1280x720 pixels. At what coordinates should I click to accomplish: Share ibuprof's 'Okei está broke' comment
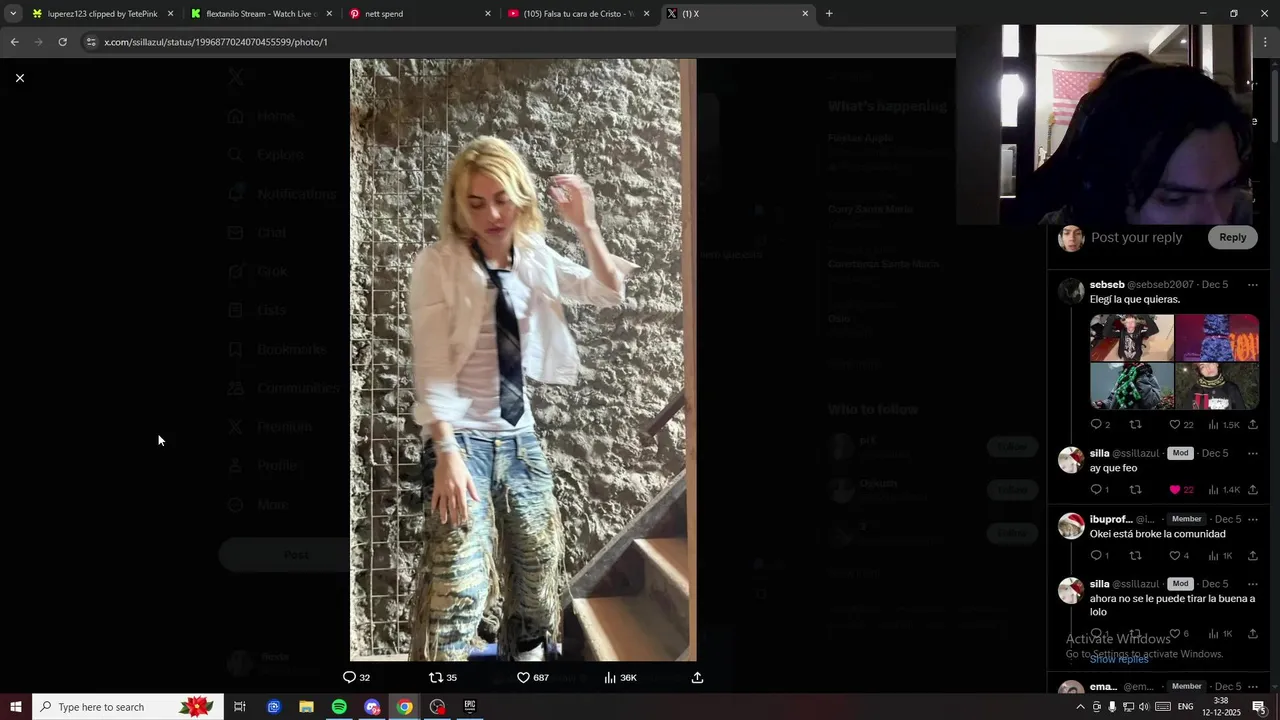1252,555
